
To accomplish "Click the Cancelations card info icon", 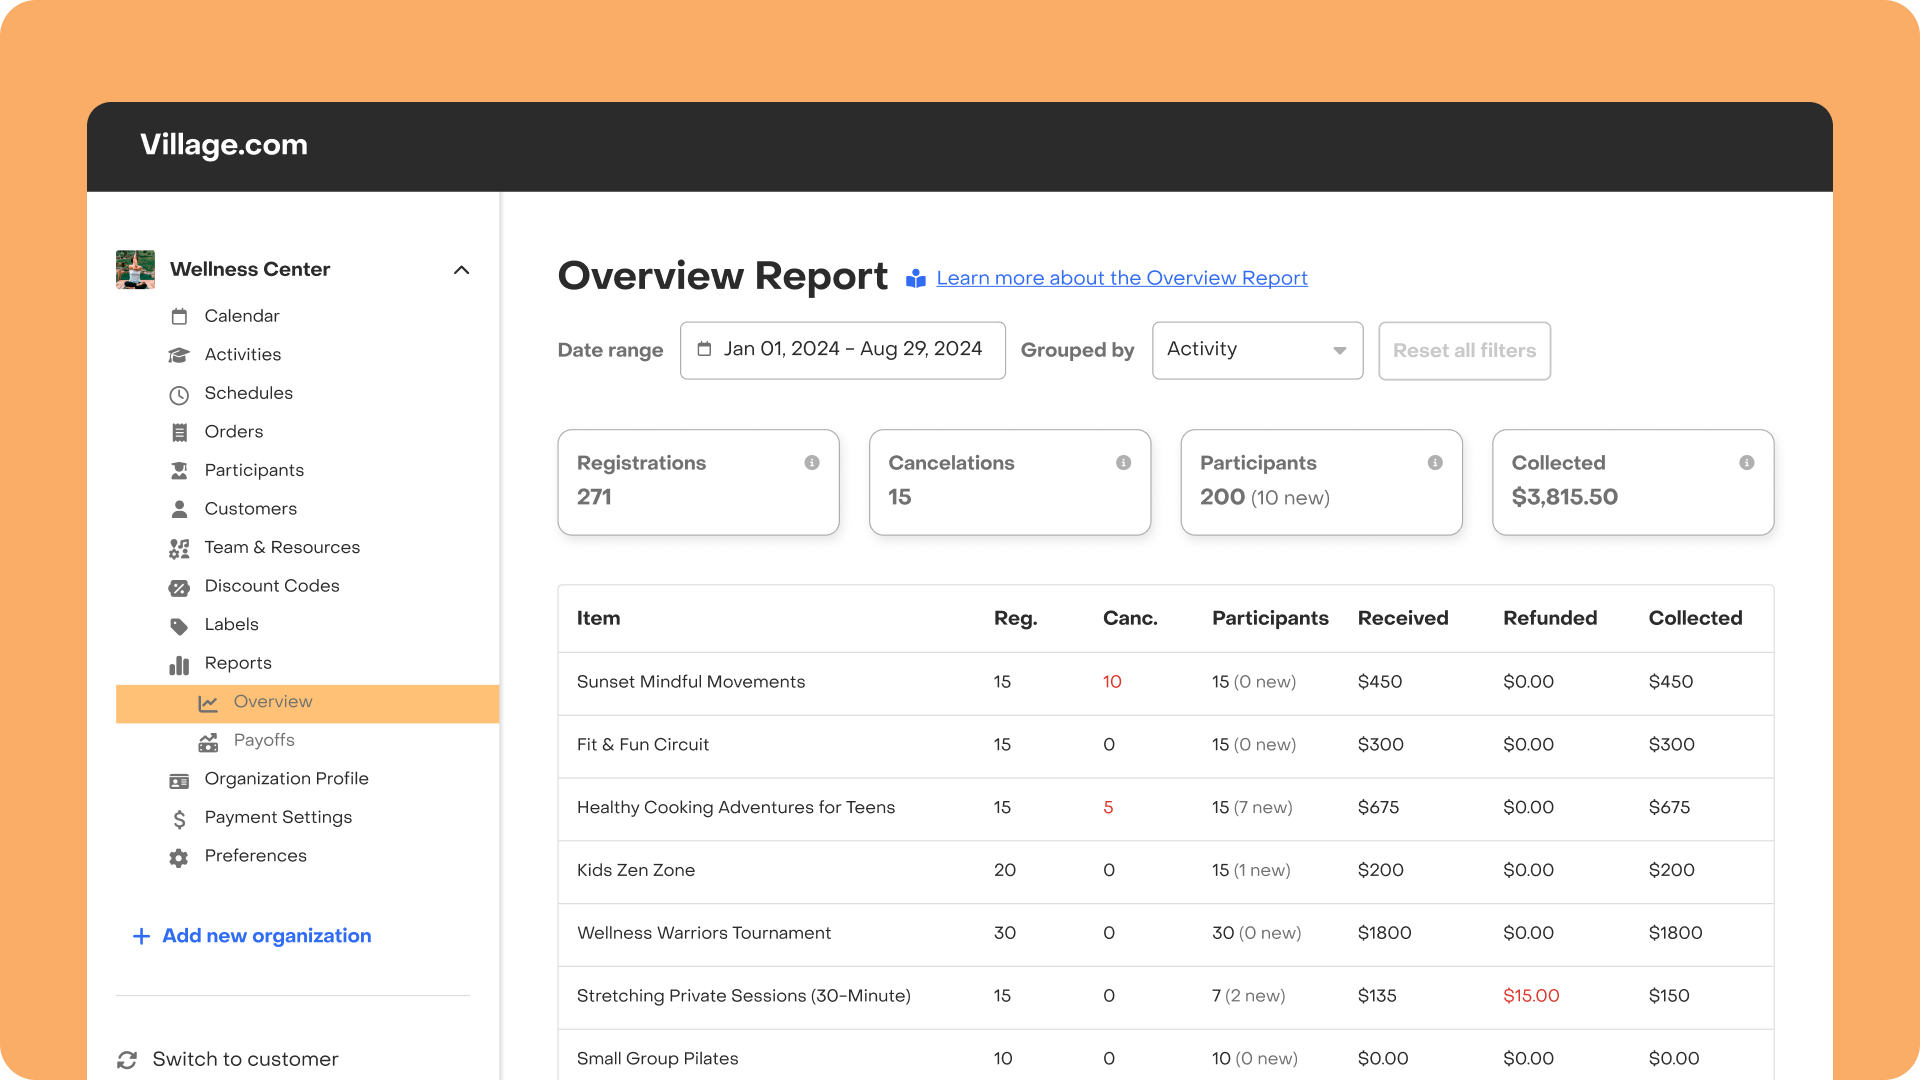I will (x=1124, y=463).
